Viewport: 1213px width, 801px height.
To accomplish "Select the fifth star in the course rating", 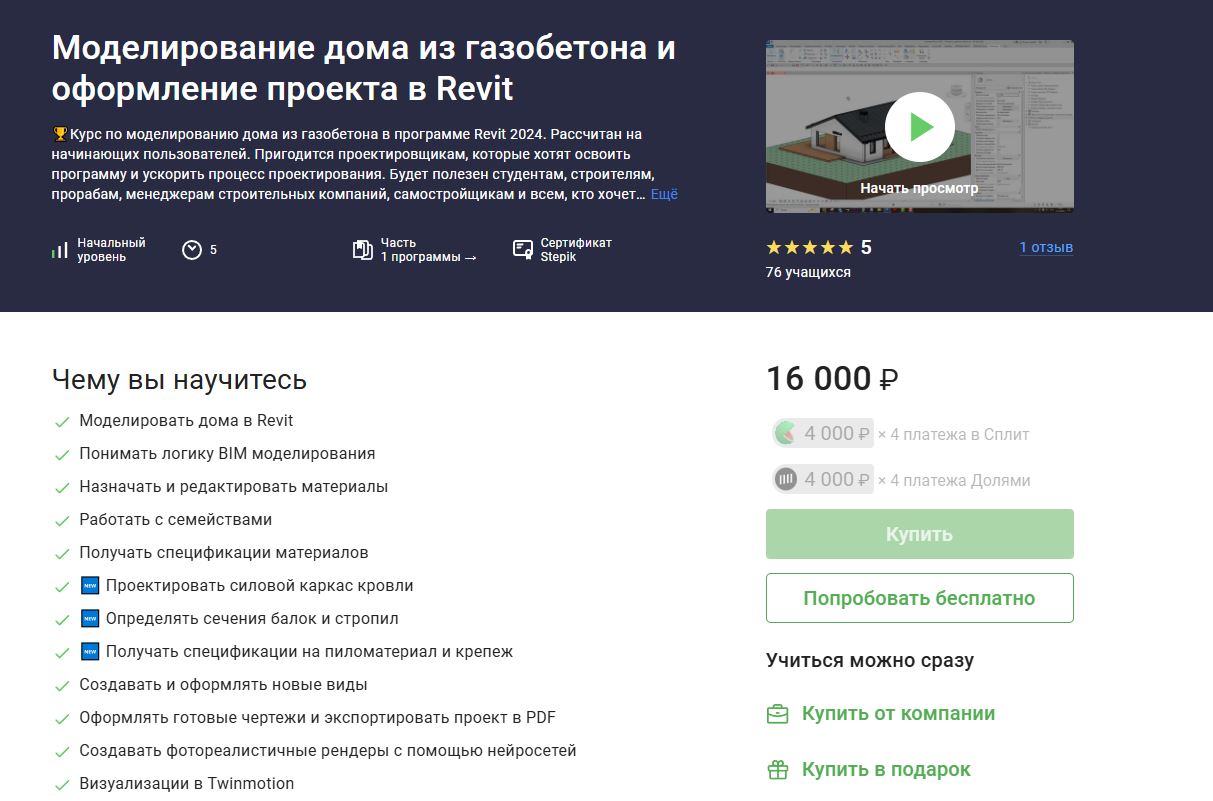I will [843, 246].
